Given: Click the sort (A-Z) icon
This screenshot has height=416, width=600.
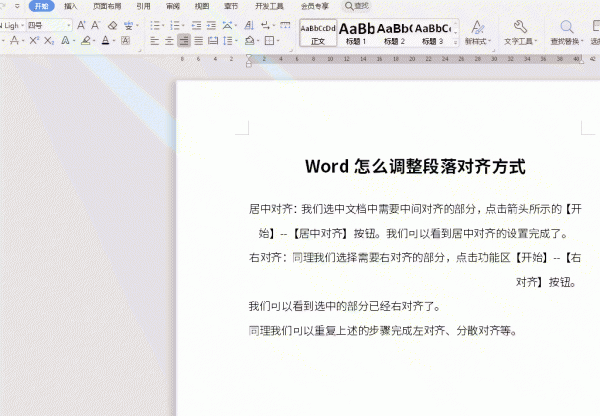Looking at the screenshot, I should point(249,26).
